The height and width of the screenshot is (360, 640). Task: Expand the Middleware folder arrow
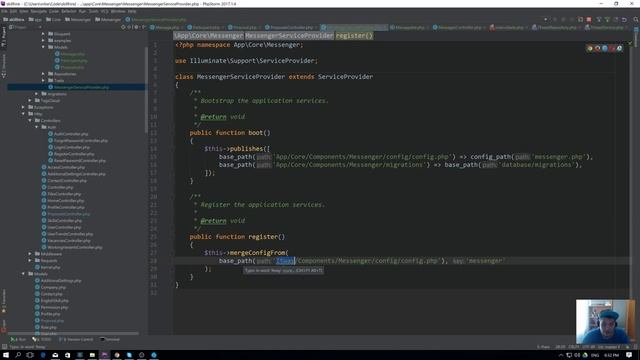click(x=30, y=254)
